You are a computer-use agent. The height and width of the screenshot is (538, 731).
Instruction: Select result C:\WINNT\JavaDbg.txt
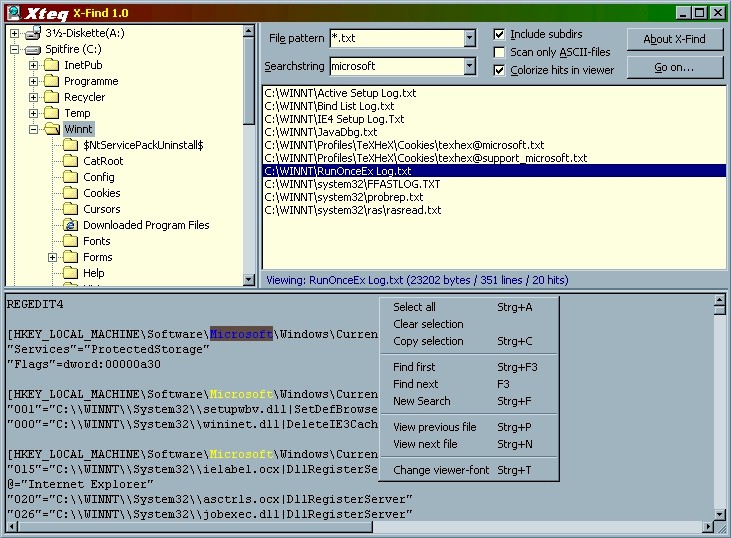click(494, 132)
